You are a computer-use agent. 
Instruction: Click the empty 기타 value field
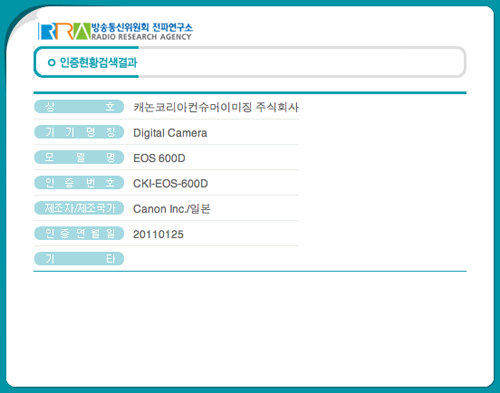pyautogui.click(x=216, y=259)
